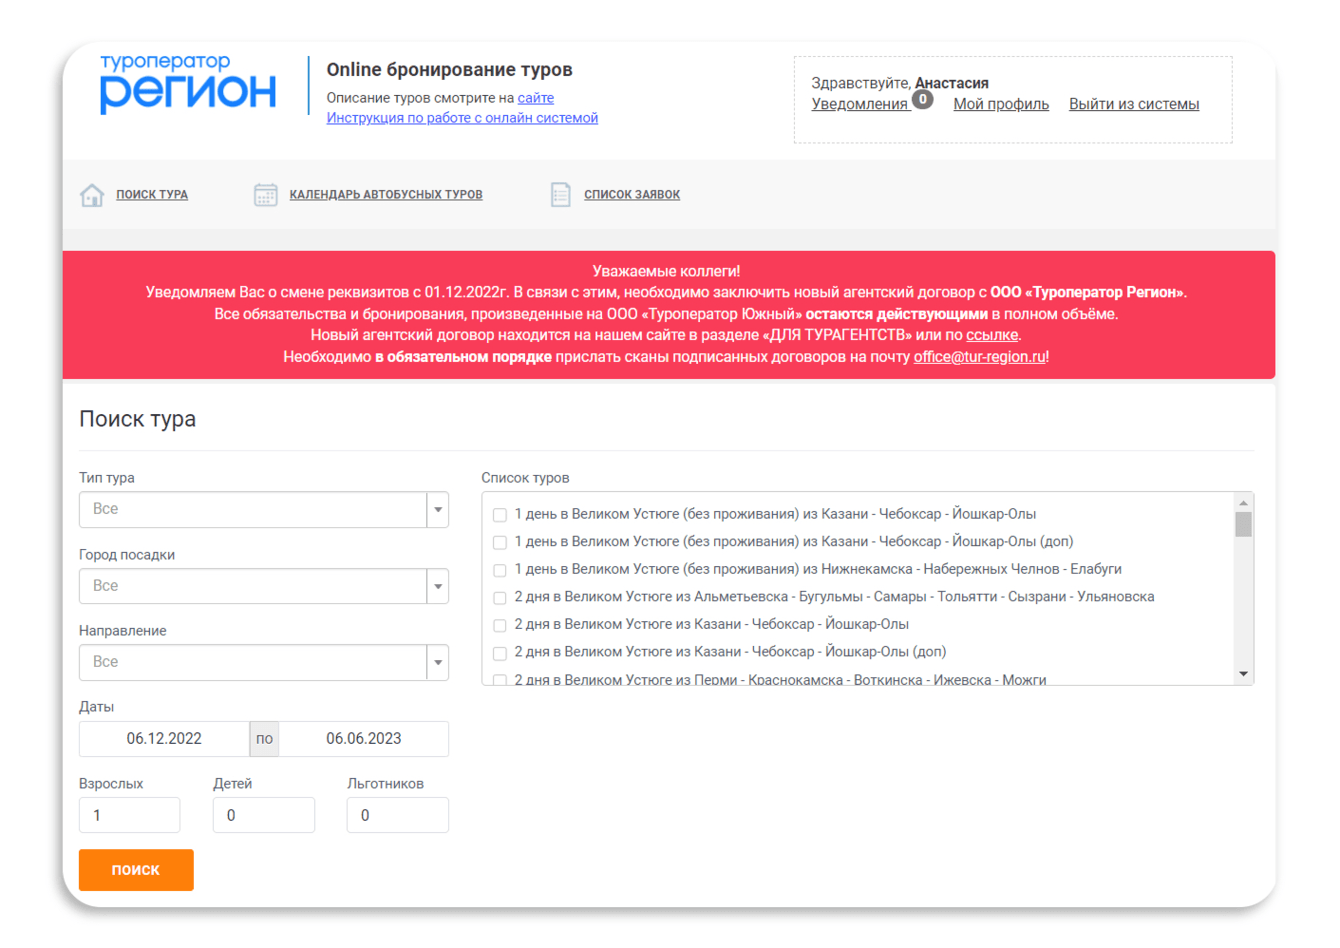1340x948 pixels.
Task: Open Инструкция по работе с онлайн системой
Action: tap(462, 118)
